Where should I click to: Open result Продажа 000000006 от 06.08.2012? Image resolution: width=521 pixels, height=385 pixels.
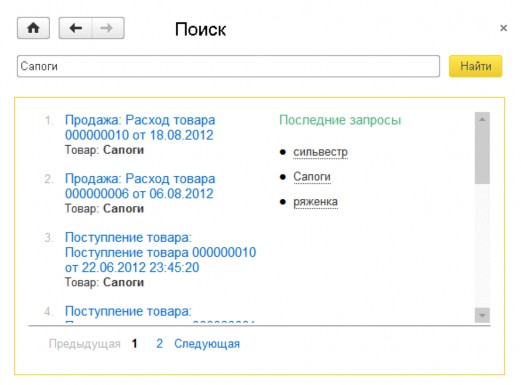coord(140,186)
